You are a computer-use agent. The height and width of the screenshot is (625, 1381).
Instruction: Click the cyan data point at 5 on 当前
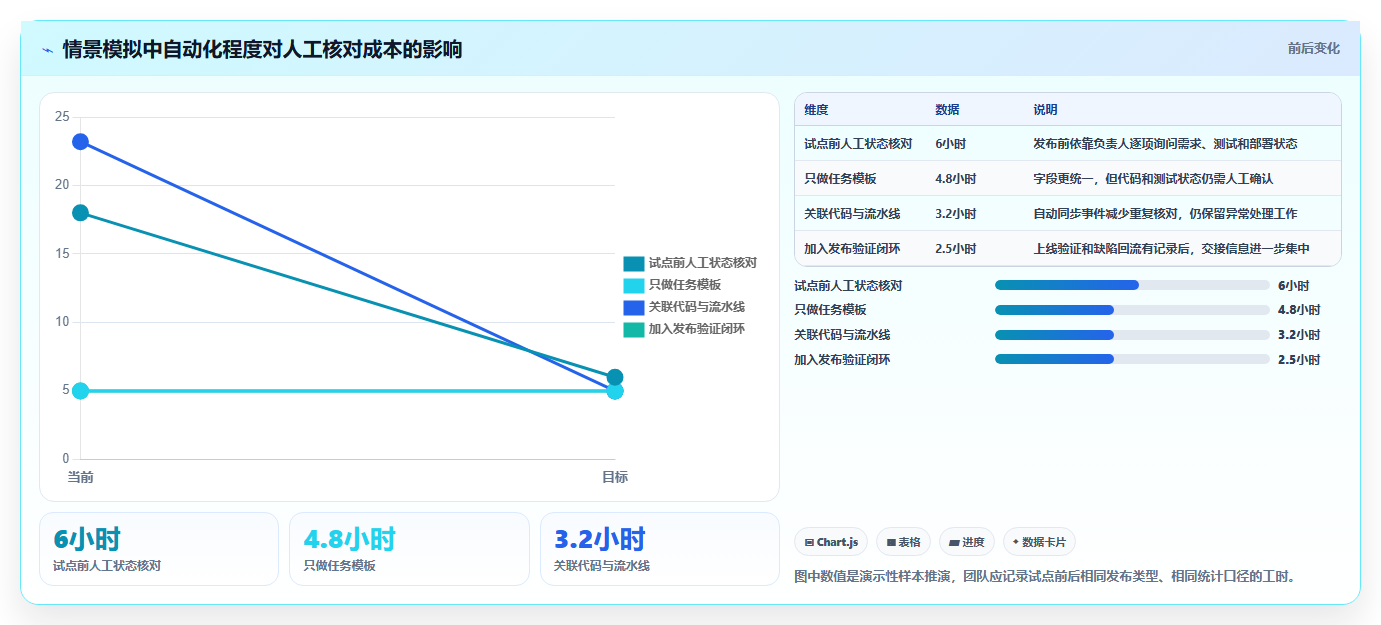(80, 391)
